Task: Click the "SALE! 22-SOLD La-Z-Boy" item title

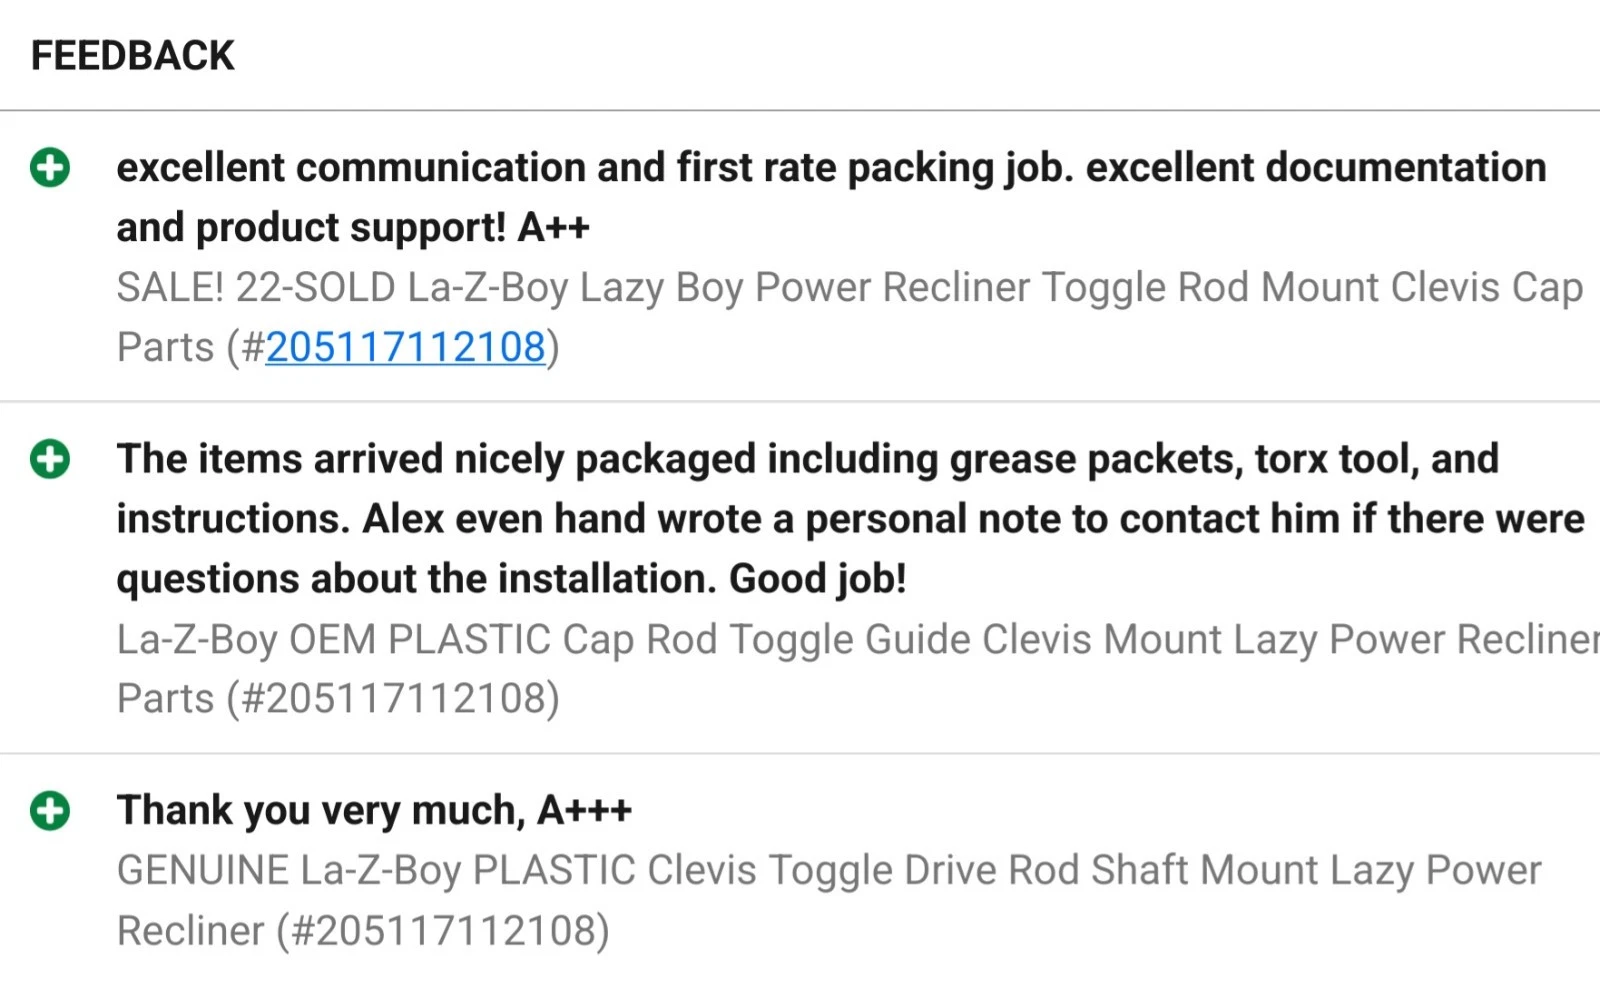Action: click(x=848, y=288)
